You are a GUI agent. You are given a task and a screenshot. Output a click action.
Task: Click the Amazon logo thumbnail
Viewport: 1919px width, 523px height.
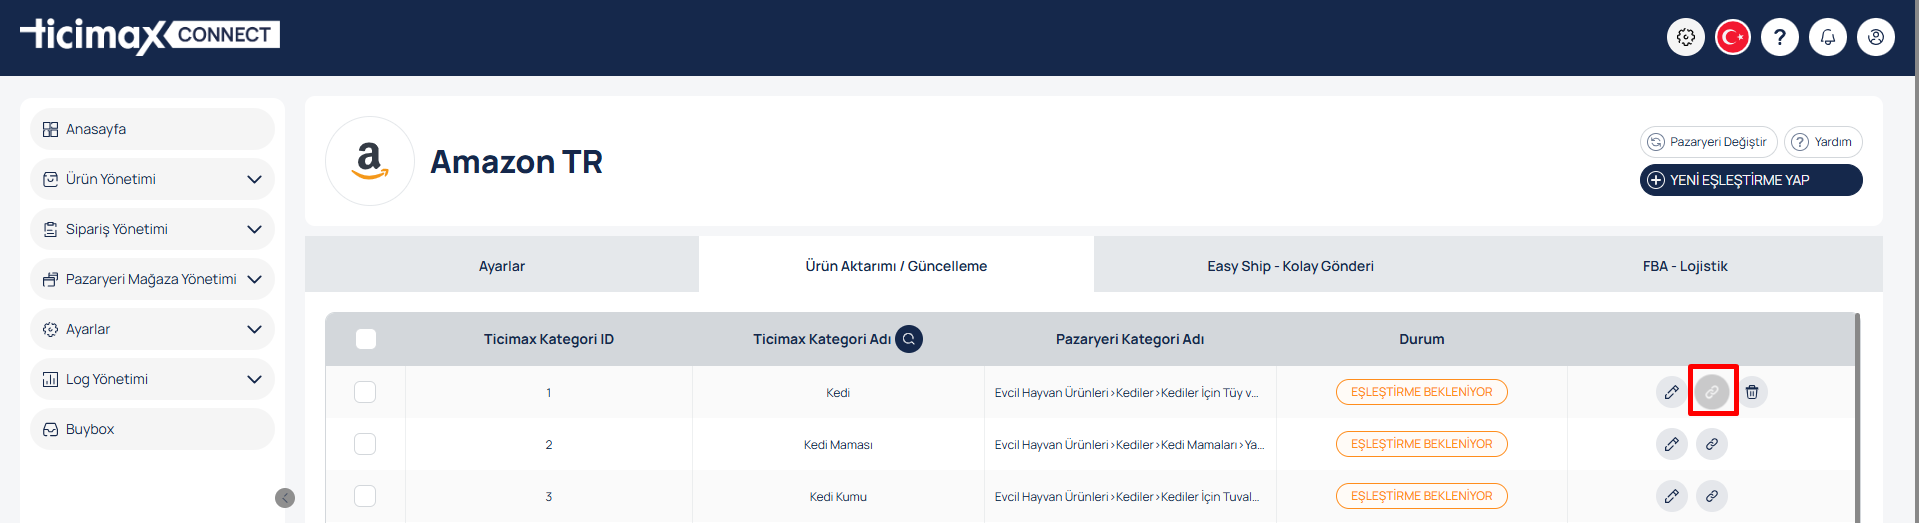pos(370,161)
